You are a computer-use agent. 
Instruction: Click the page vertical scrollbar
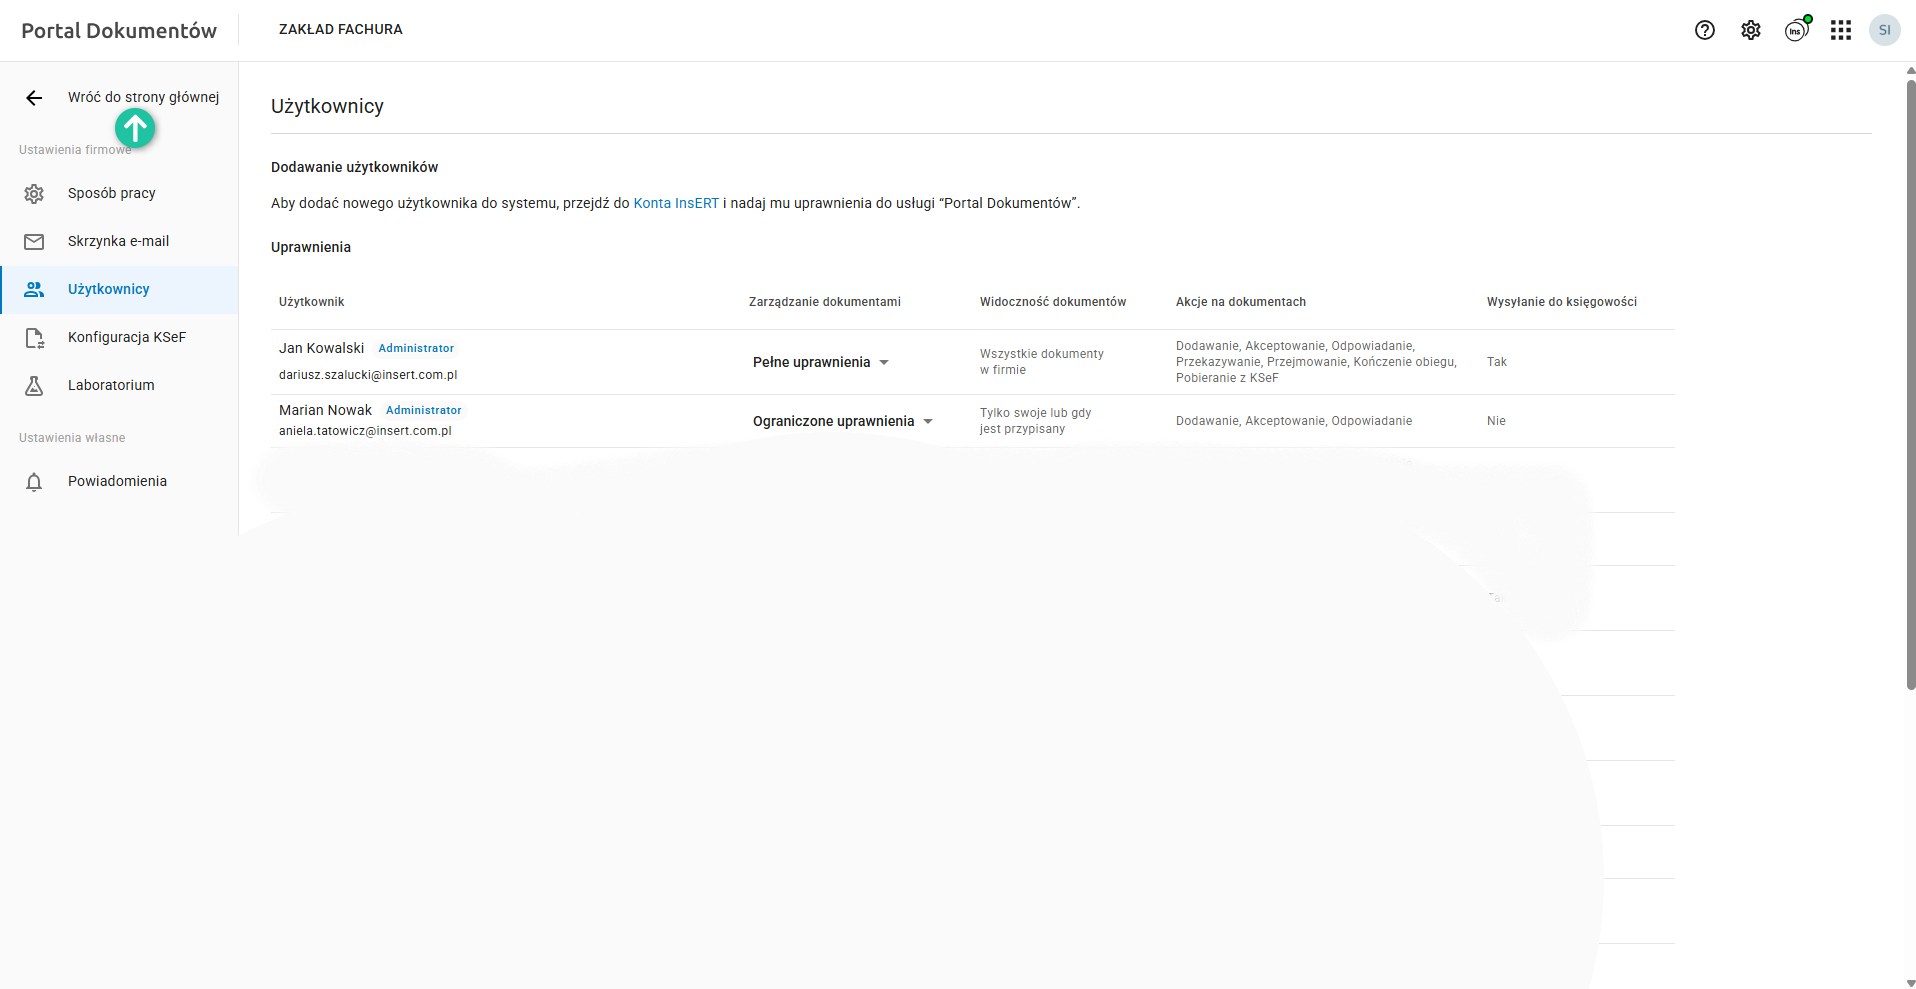pyautogui.click(x=1910, y=380)
